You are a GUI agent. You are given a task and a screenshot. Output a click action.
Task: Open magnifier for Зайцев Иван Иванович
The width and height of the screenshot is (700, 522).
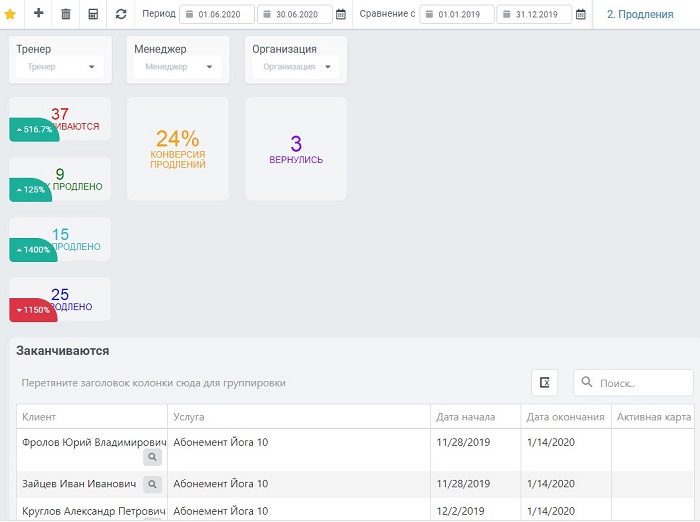[x=152, y=484]
